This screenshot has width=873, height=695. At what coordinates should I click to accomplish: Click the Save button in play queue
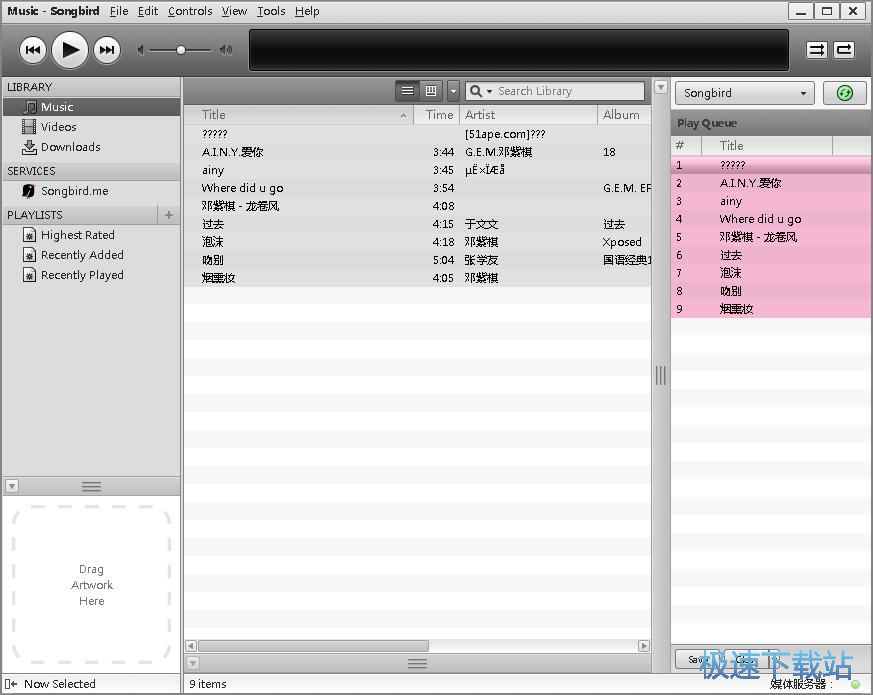tap(698, 659)
